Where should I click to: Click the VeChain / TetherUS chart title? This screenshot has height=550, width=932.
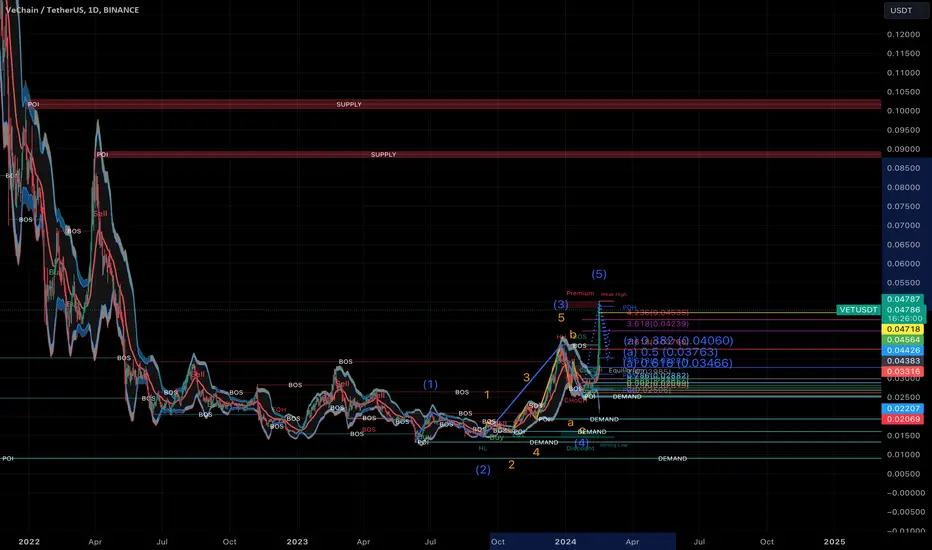click(x=72, y=10)
